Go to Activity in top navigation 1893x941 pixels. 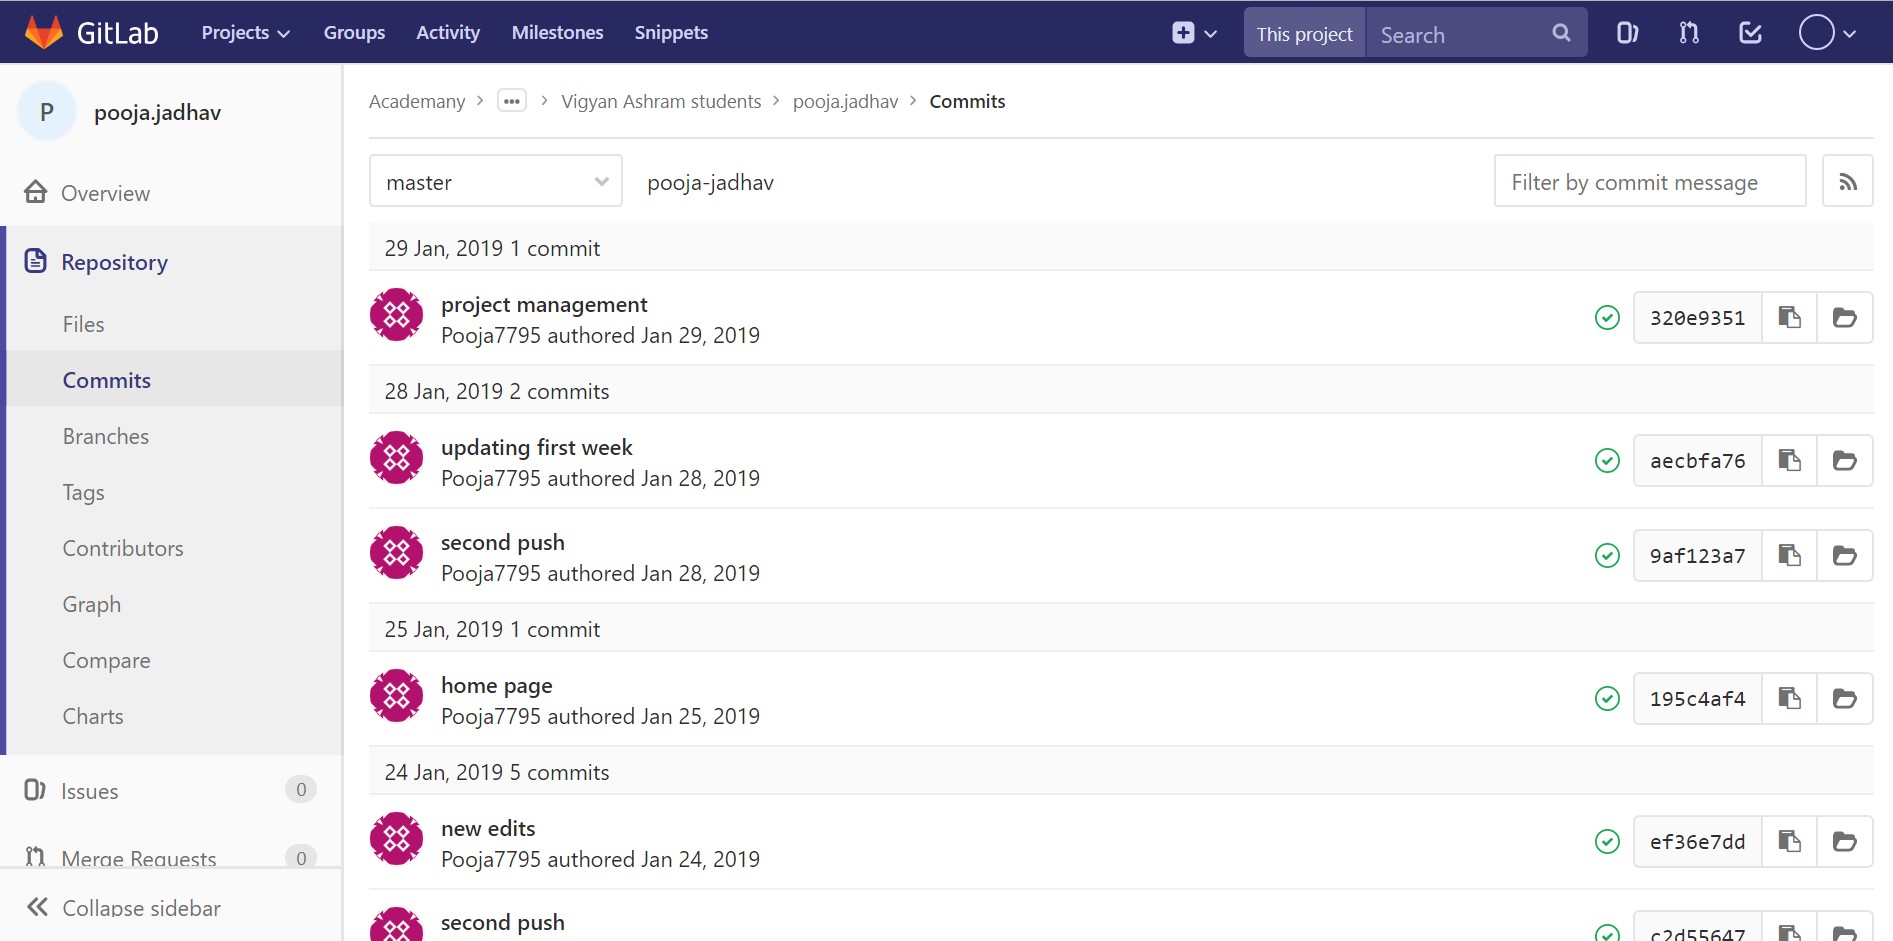point(448,33)
